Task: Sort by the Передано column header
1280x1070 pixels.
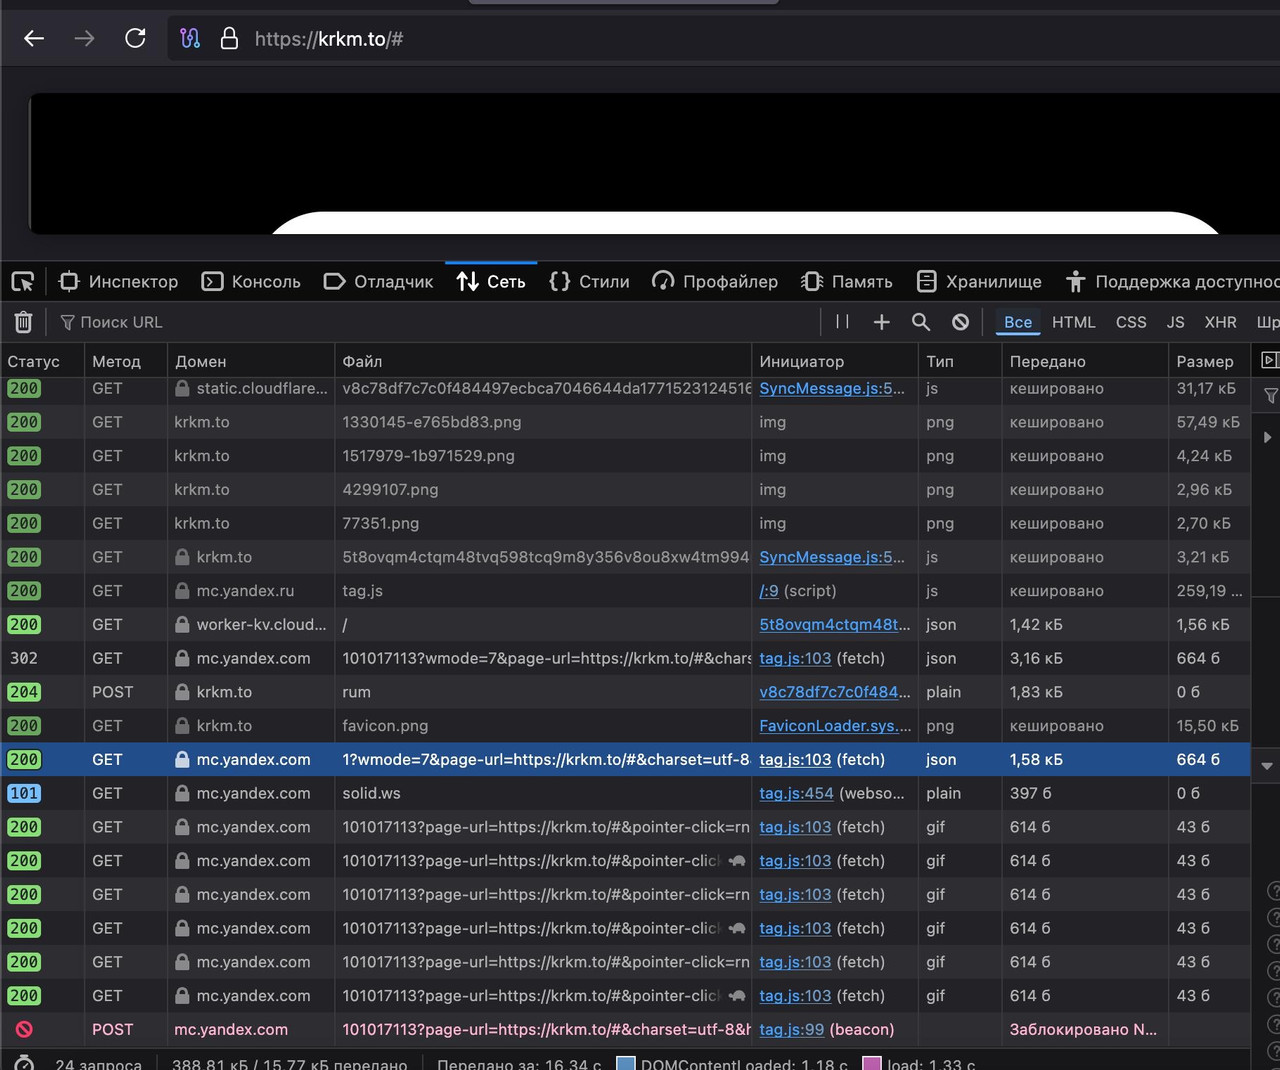Action: (1084, 361)
